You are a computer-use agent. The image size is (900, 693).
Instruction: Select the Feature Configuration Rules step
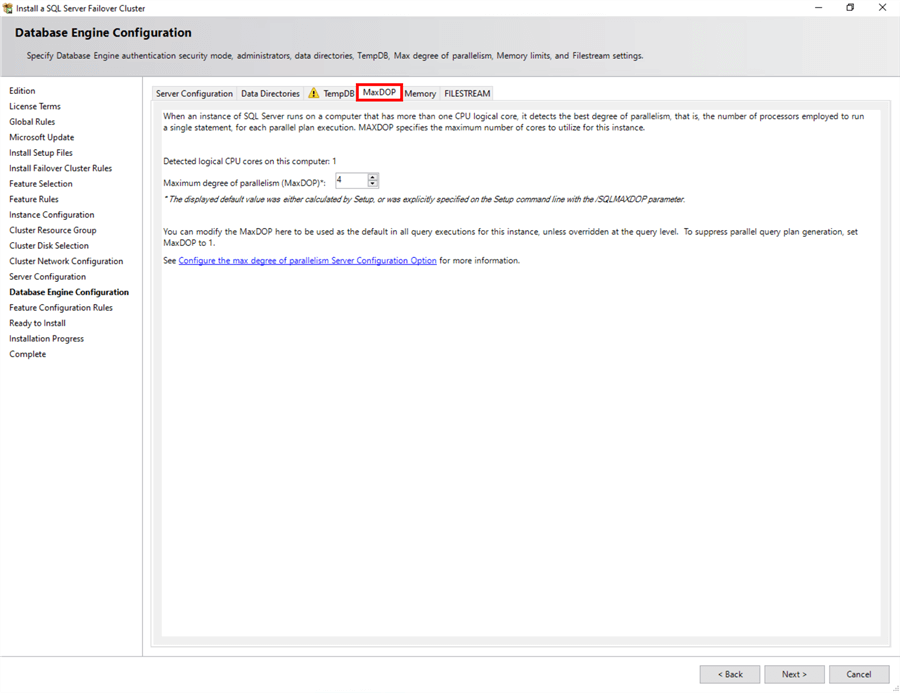pyautogui.click(x=61, y=308)
